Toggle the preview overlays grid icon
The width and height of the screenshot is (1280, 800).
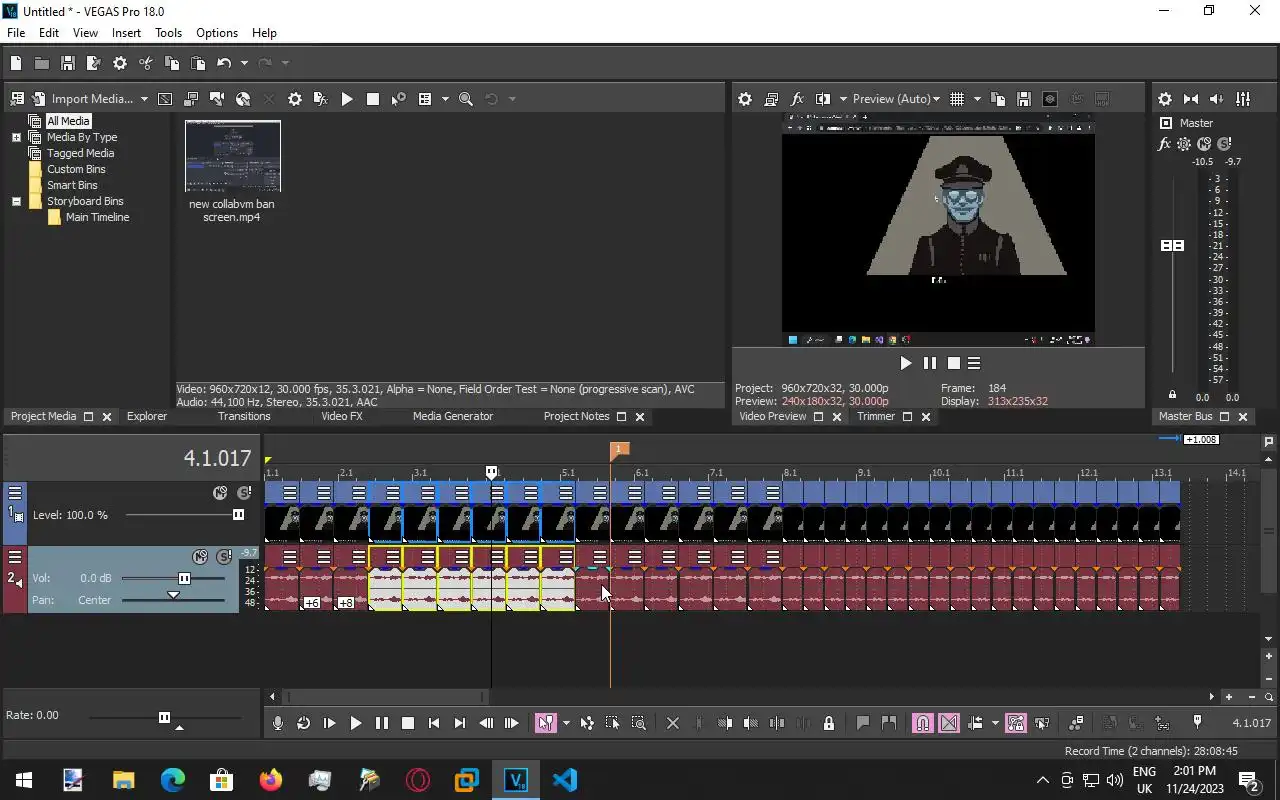[x=957, y=99]
